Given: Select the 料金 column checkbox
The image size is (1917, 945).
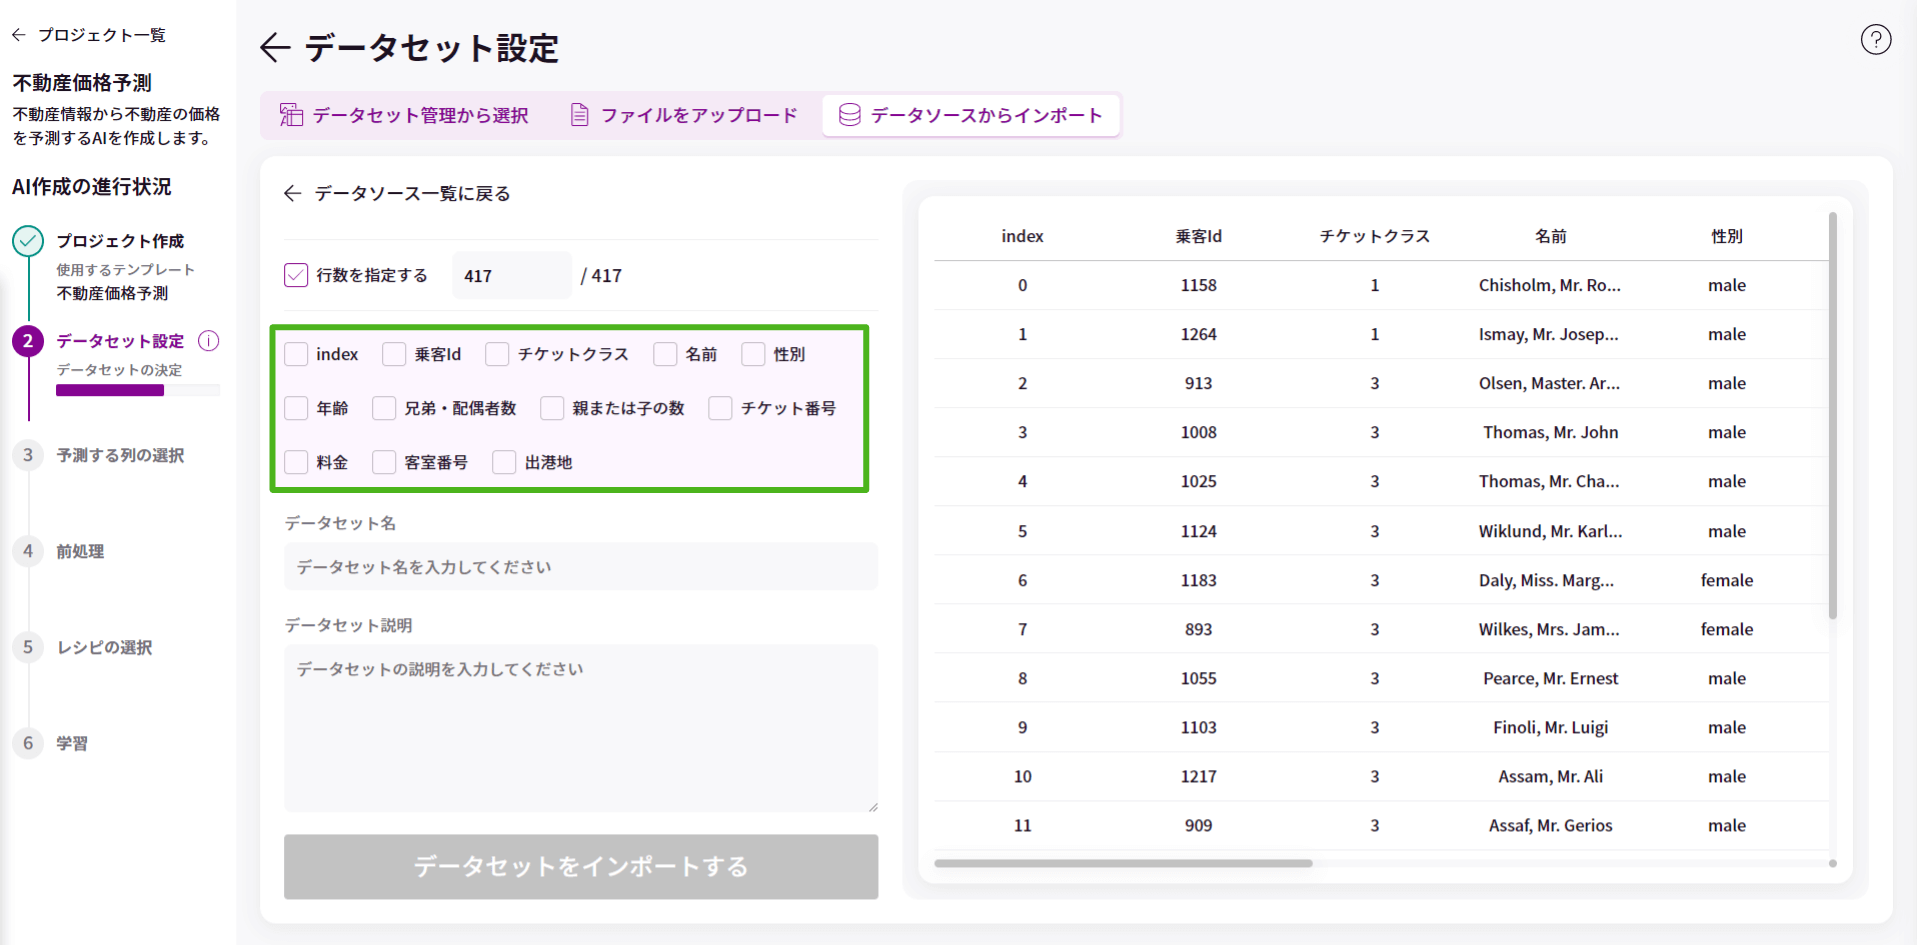Looking at the screenshot, I should [x=296, y=462].
